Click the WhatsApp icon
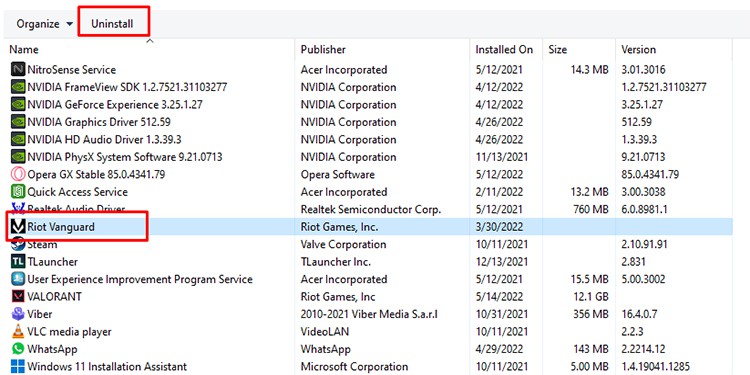The image size is (750, 375). 18,349
